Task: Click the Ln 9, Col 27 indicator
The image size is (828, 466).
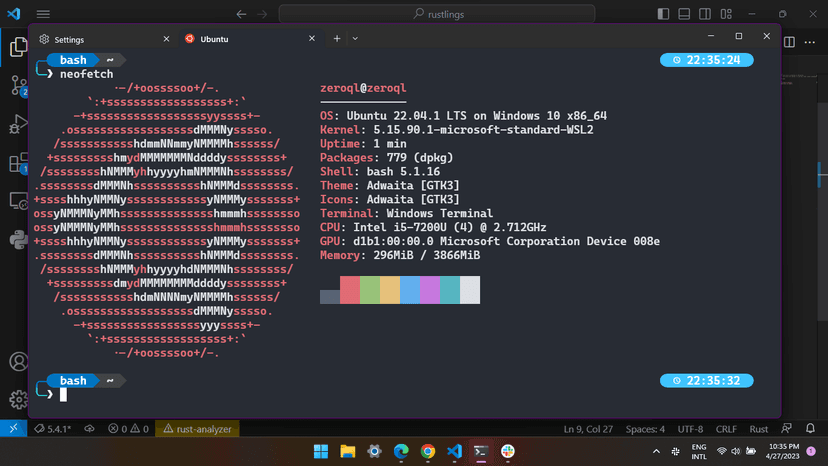Action: [586, 429]
